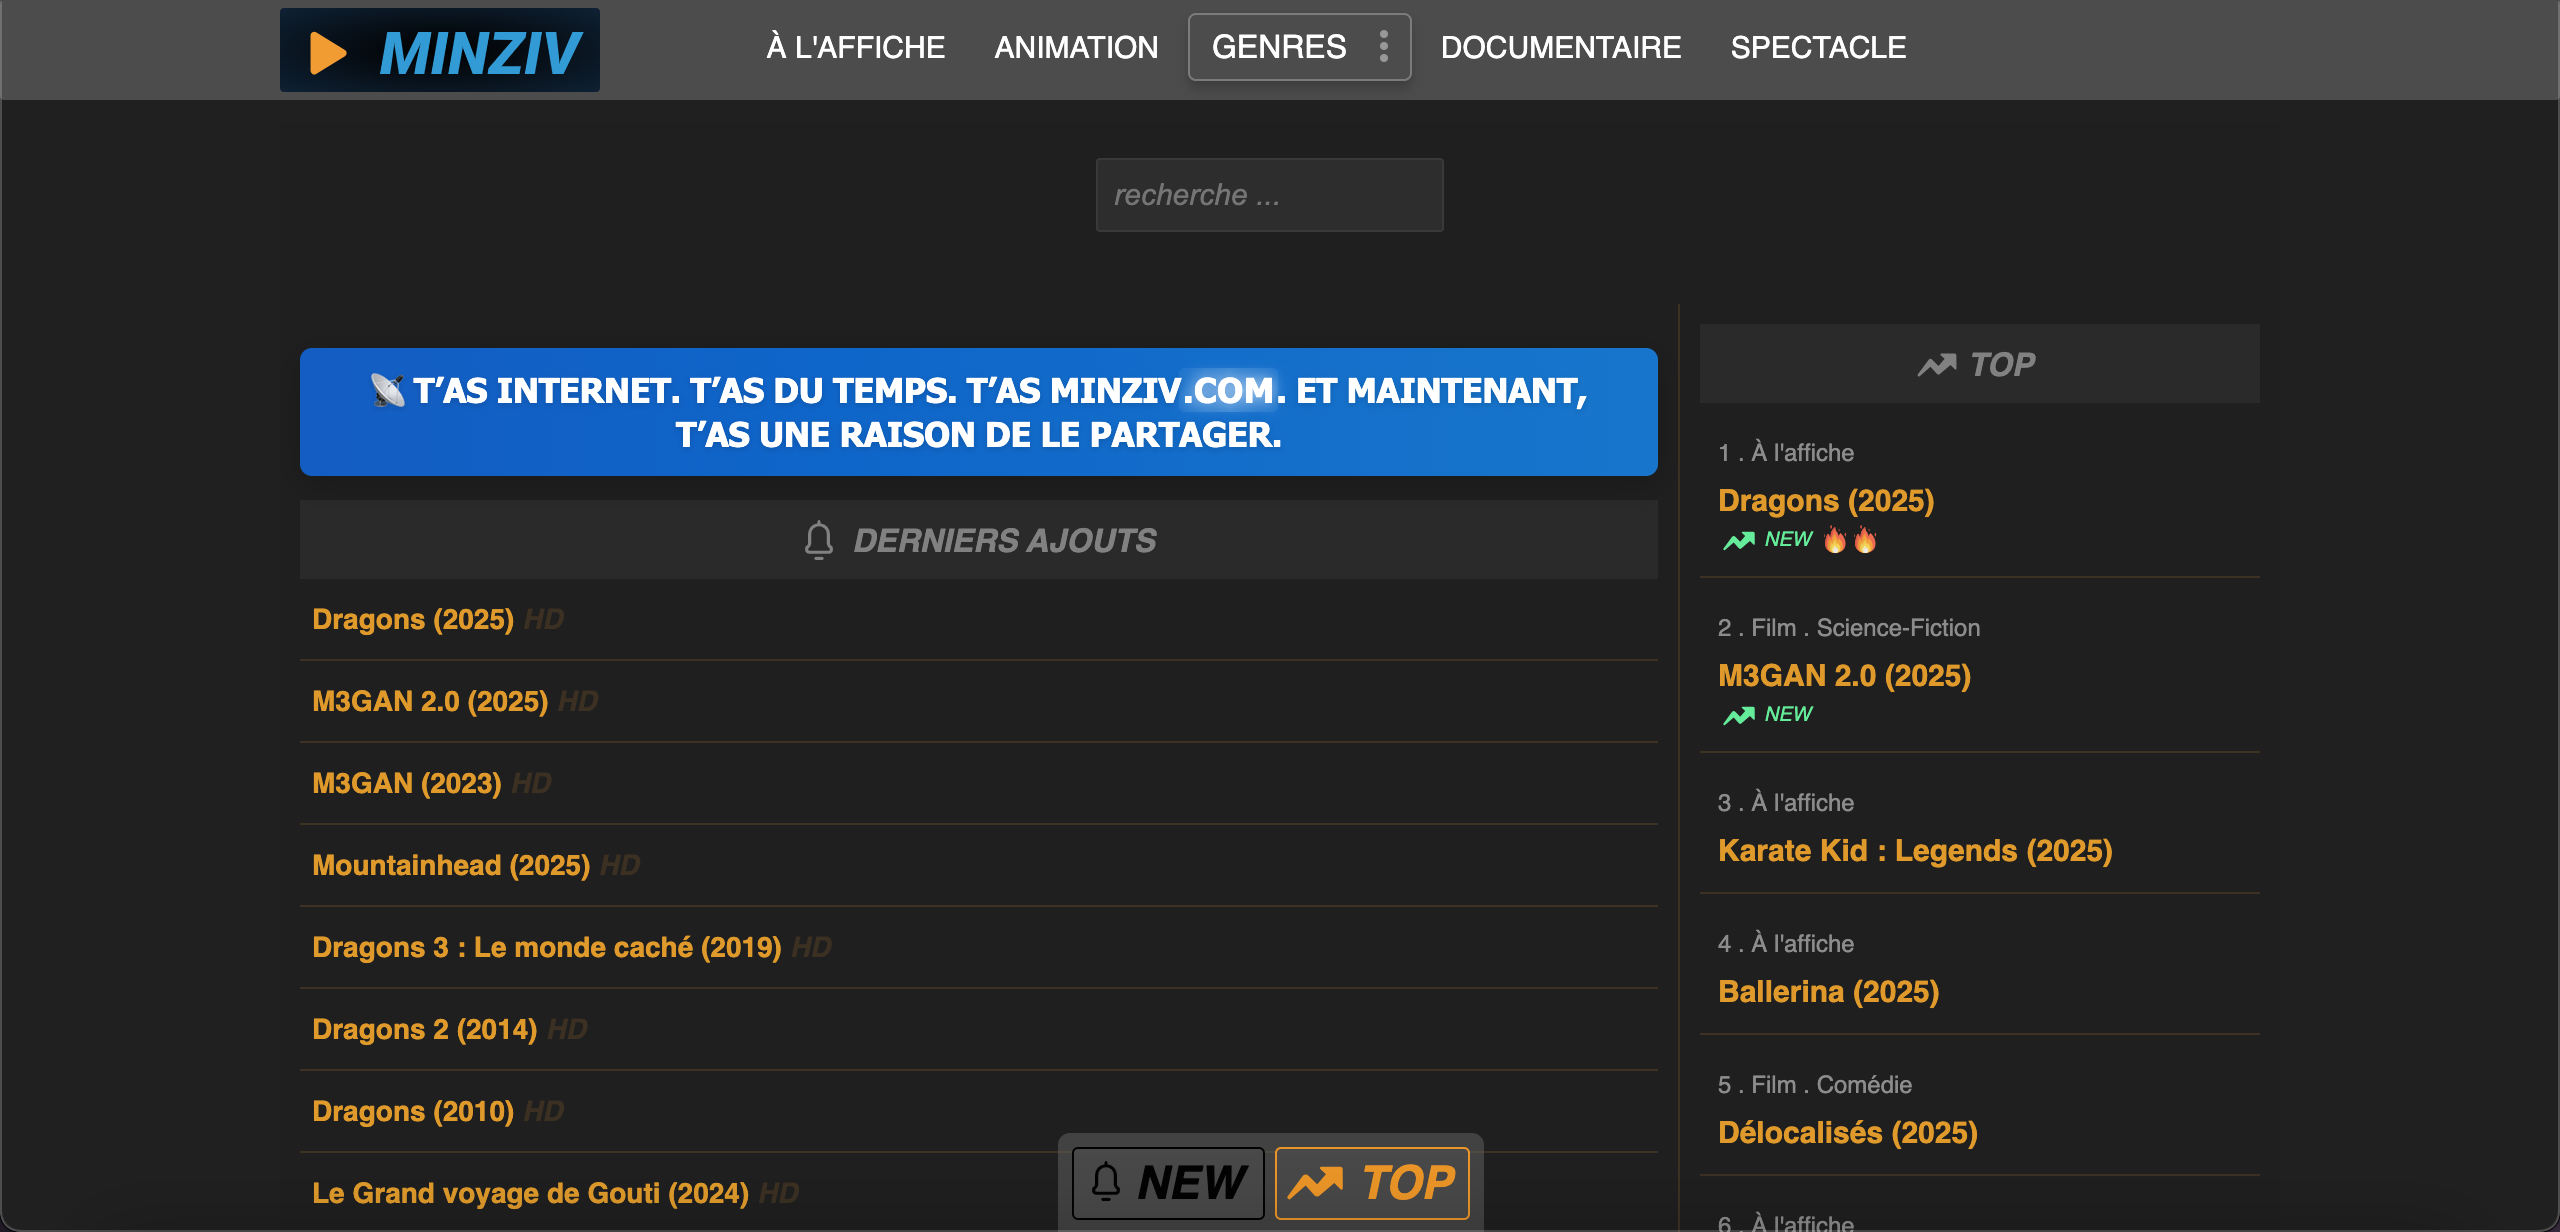Click the blue MINZIV.COM share banner
Viewport: 2560px width, 1232px height.
[x=979, y=412]
